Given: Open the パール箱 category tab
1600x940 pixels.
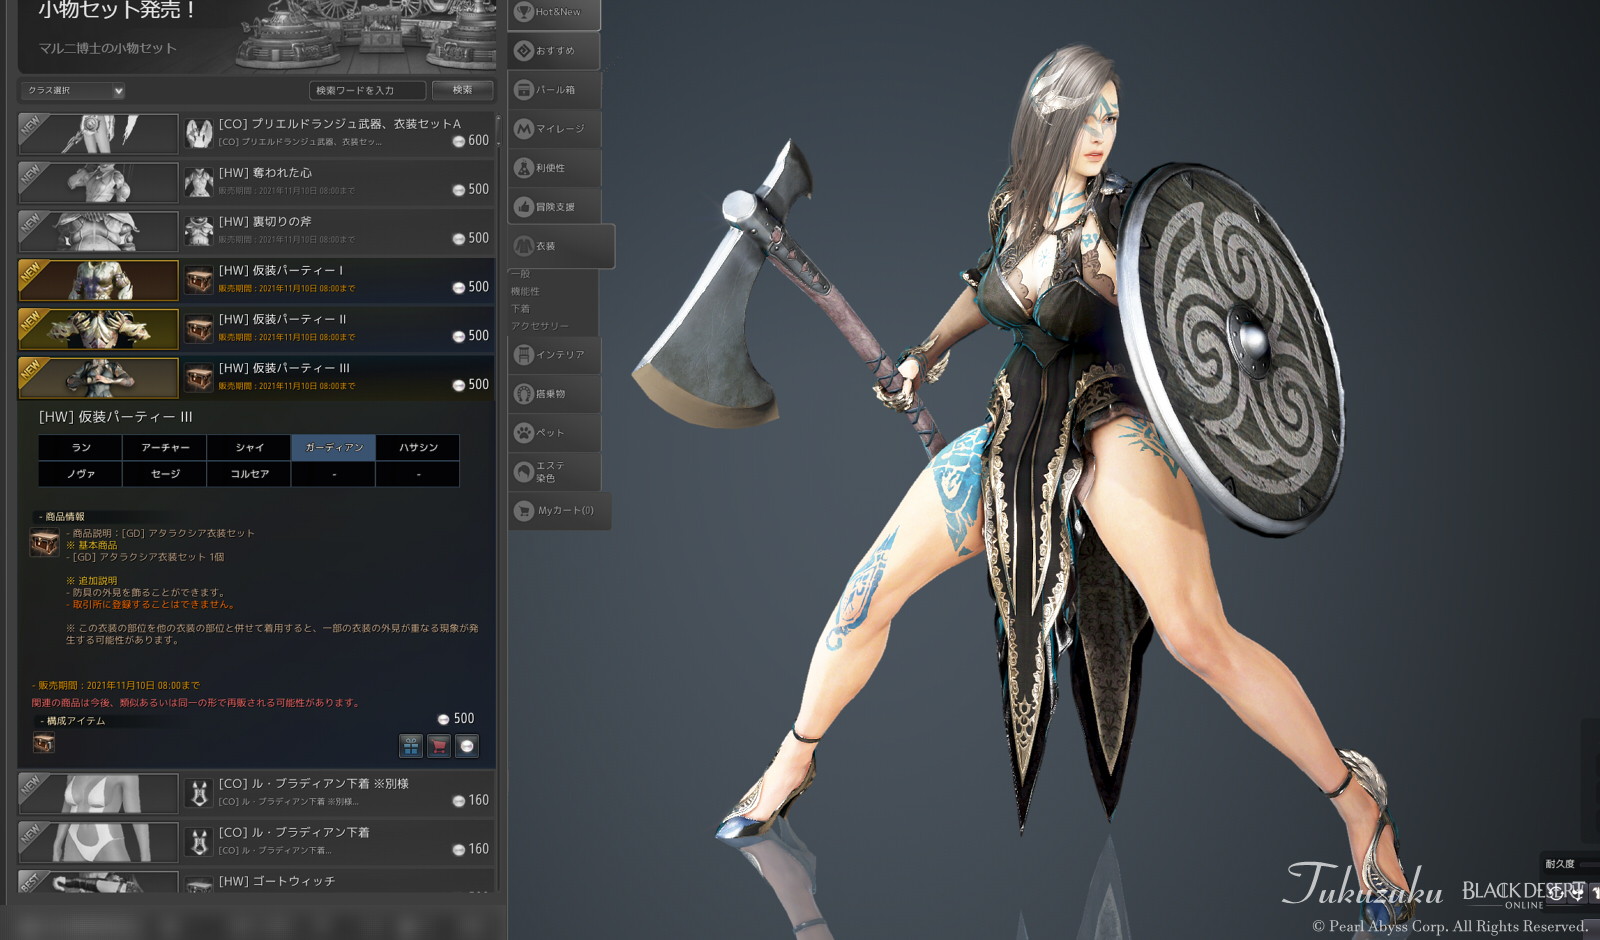Looking at the screenshot, I should [555, 90].
